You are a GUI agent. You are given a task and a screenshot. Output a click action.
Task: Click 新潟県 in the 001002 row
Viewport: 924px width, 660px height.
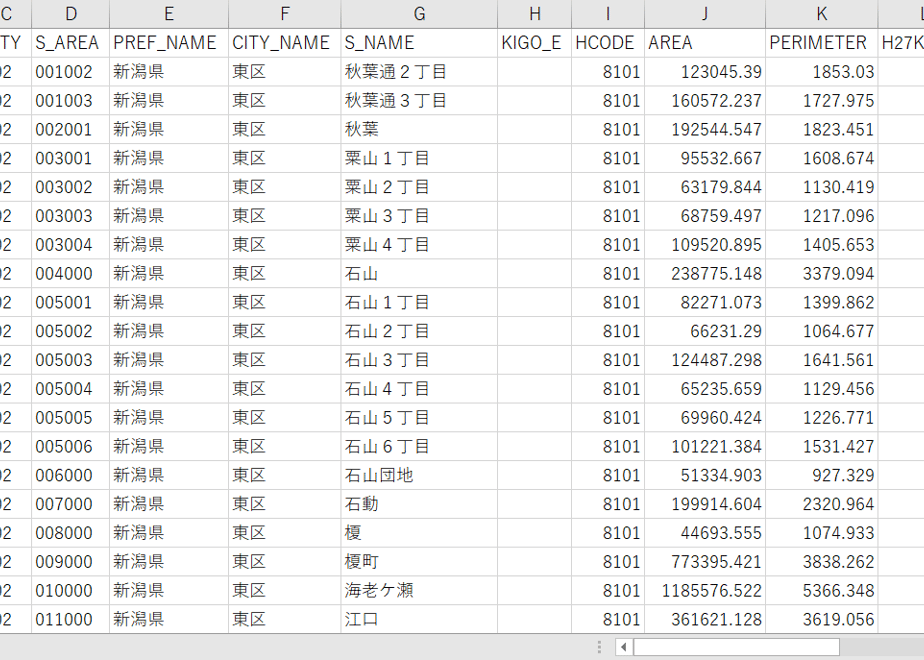coord(169,72)
